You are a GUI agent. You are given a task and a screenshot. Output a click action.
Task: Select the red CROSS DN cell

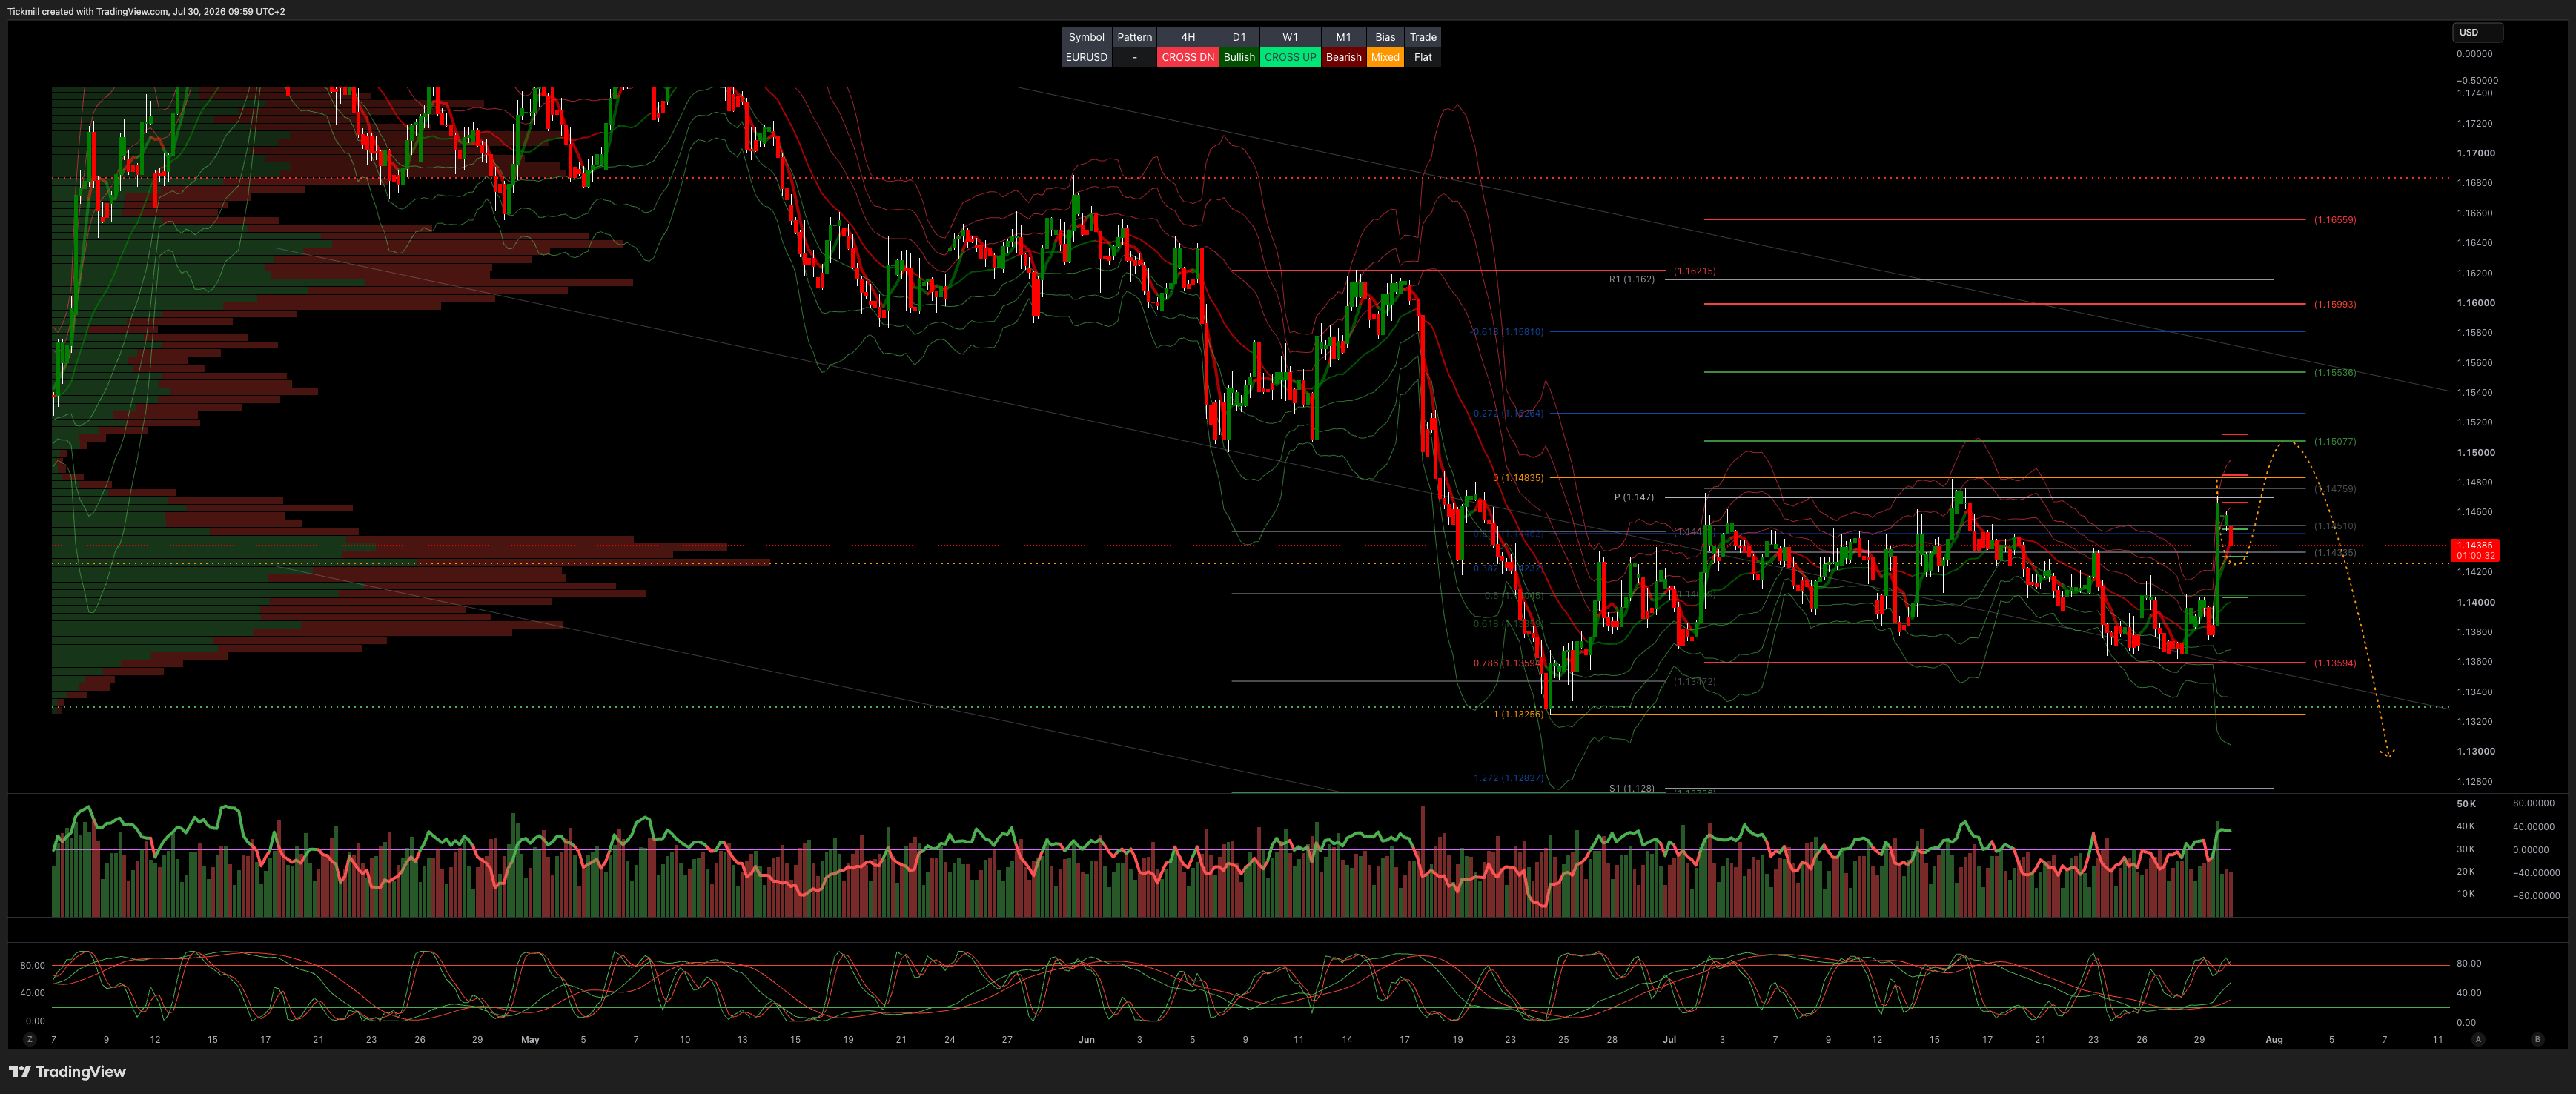pos(1188,57)
